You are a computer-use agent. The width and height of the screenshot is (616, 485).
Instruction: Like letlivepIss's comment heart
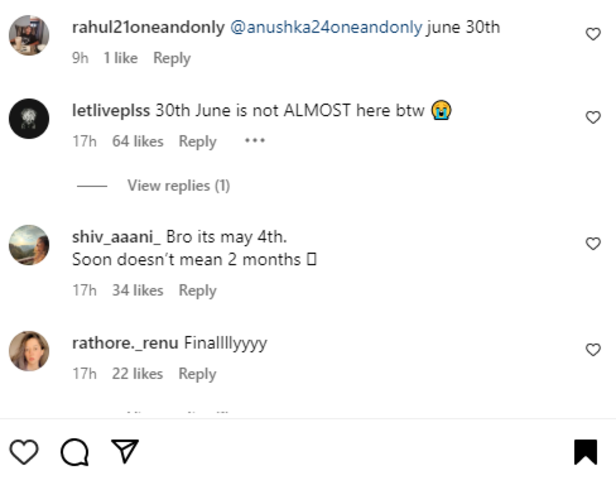pyautogui.click(x=593, y=118)
